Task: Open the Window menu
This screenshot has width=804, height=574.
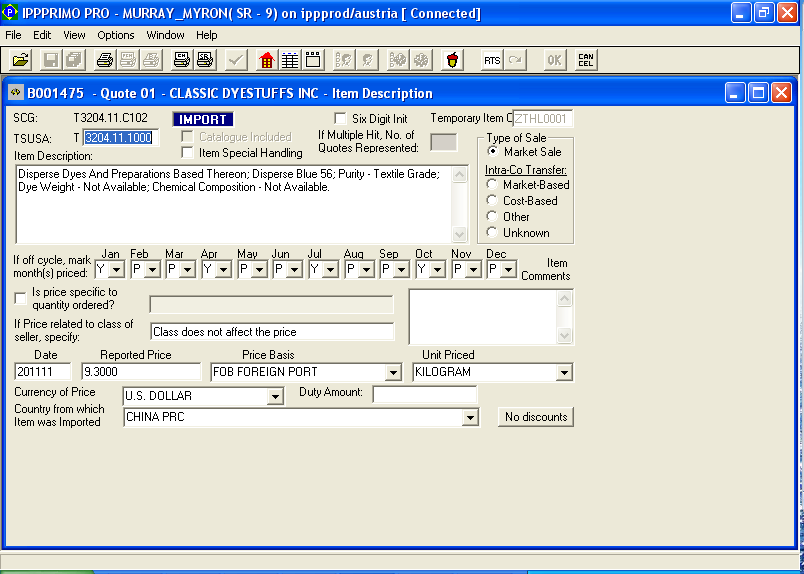Action: [165, 35]
